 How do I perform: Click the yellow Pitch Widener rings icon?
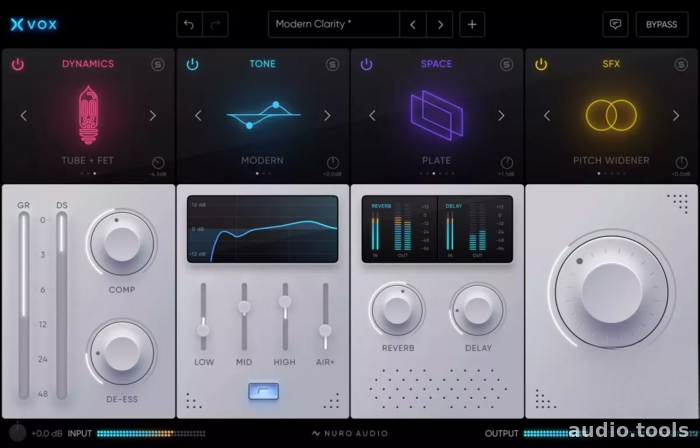(611, 115)
